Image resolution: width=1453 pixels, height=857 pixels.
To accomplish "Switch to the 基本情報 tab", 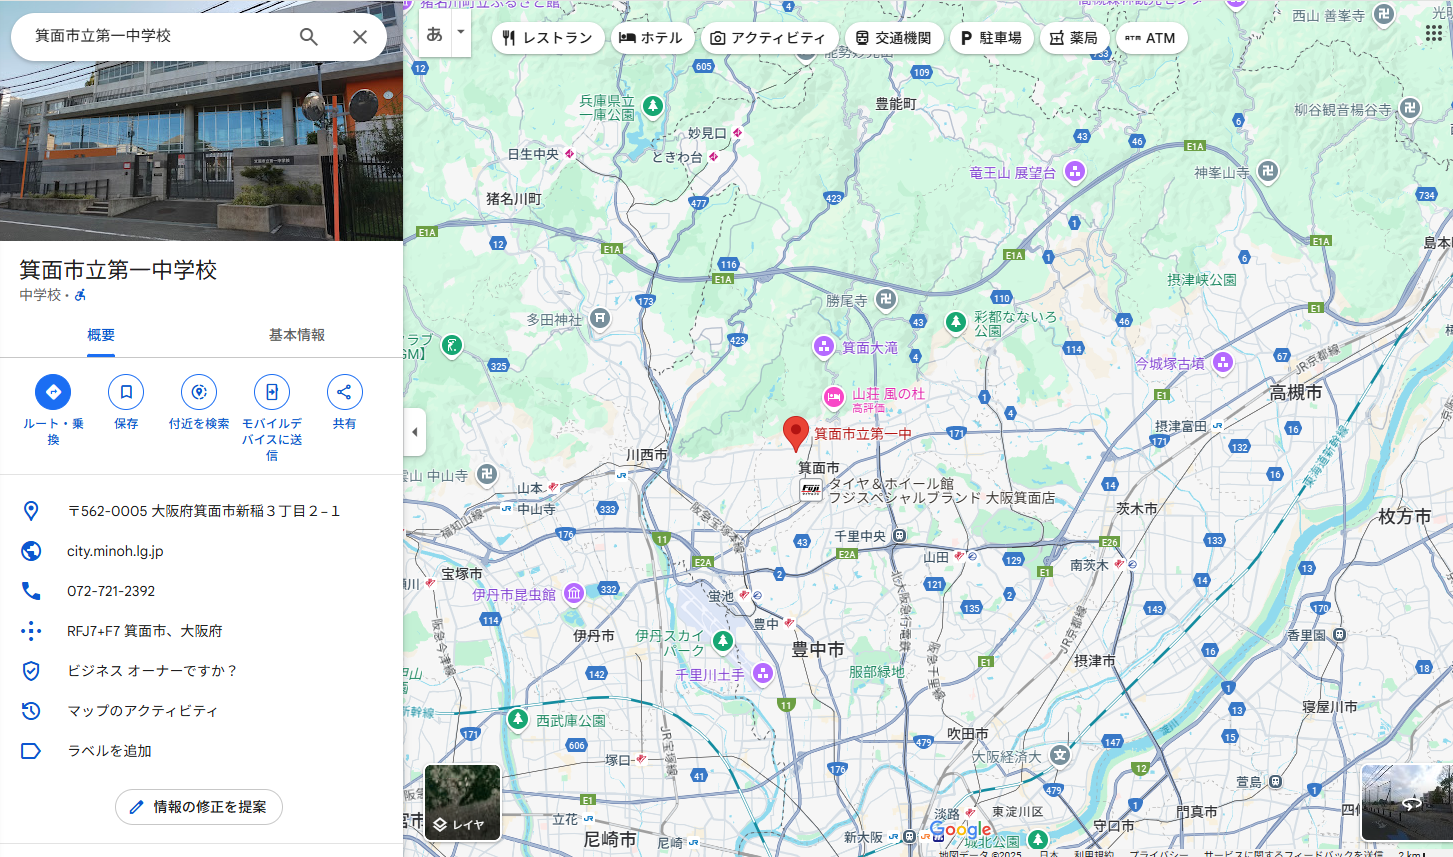I will pyautogui.click(x=297, y=335).
